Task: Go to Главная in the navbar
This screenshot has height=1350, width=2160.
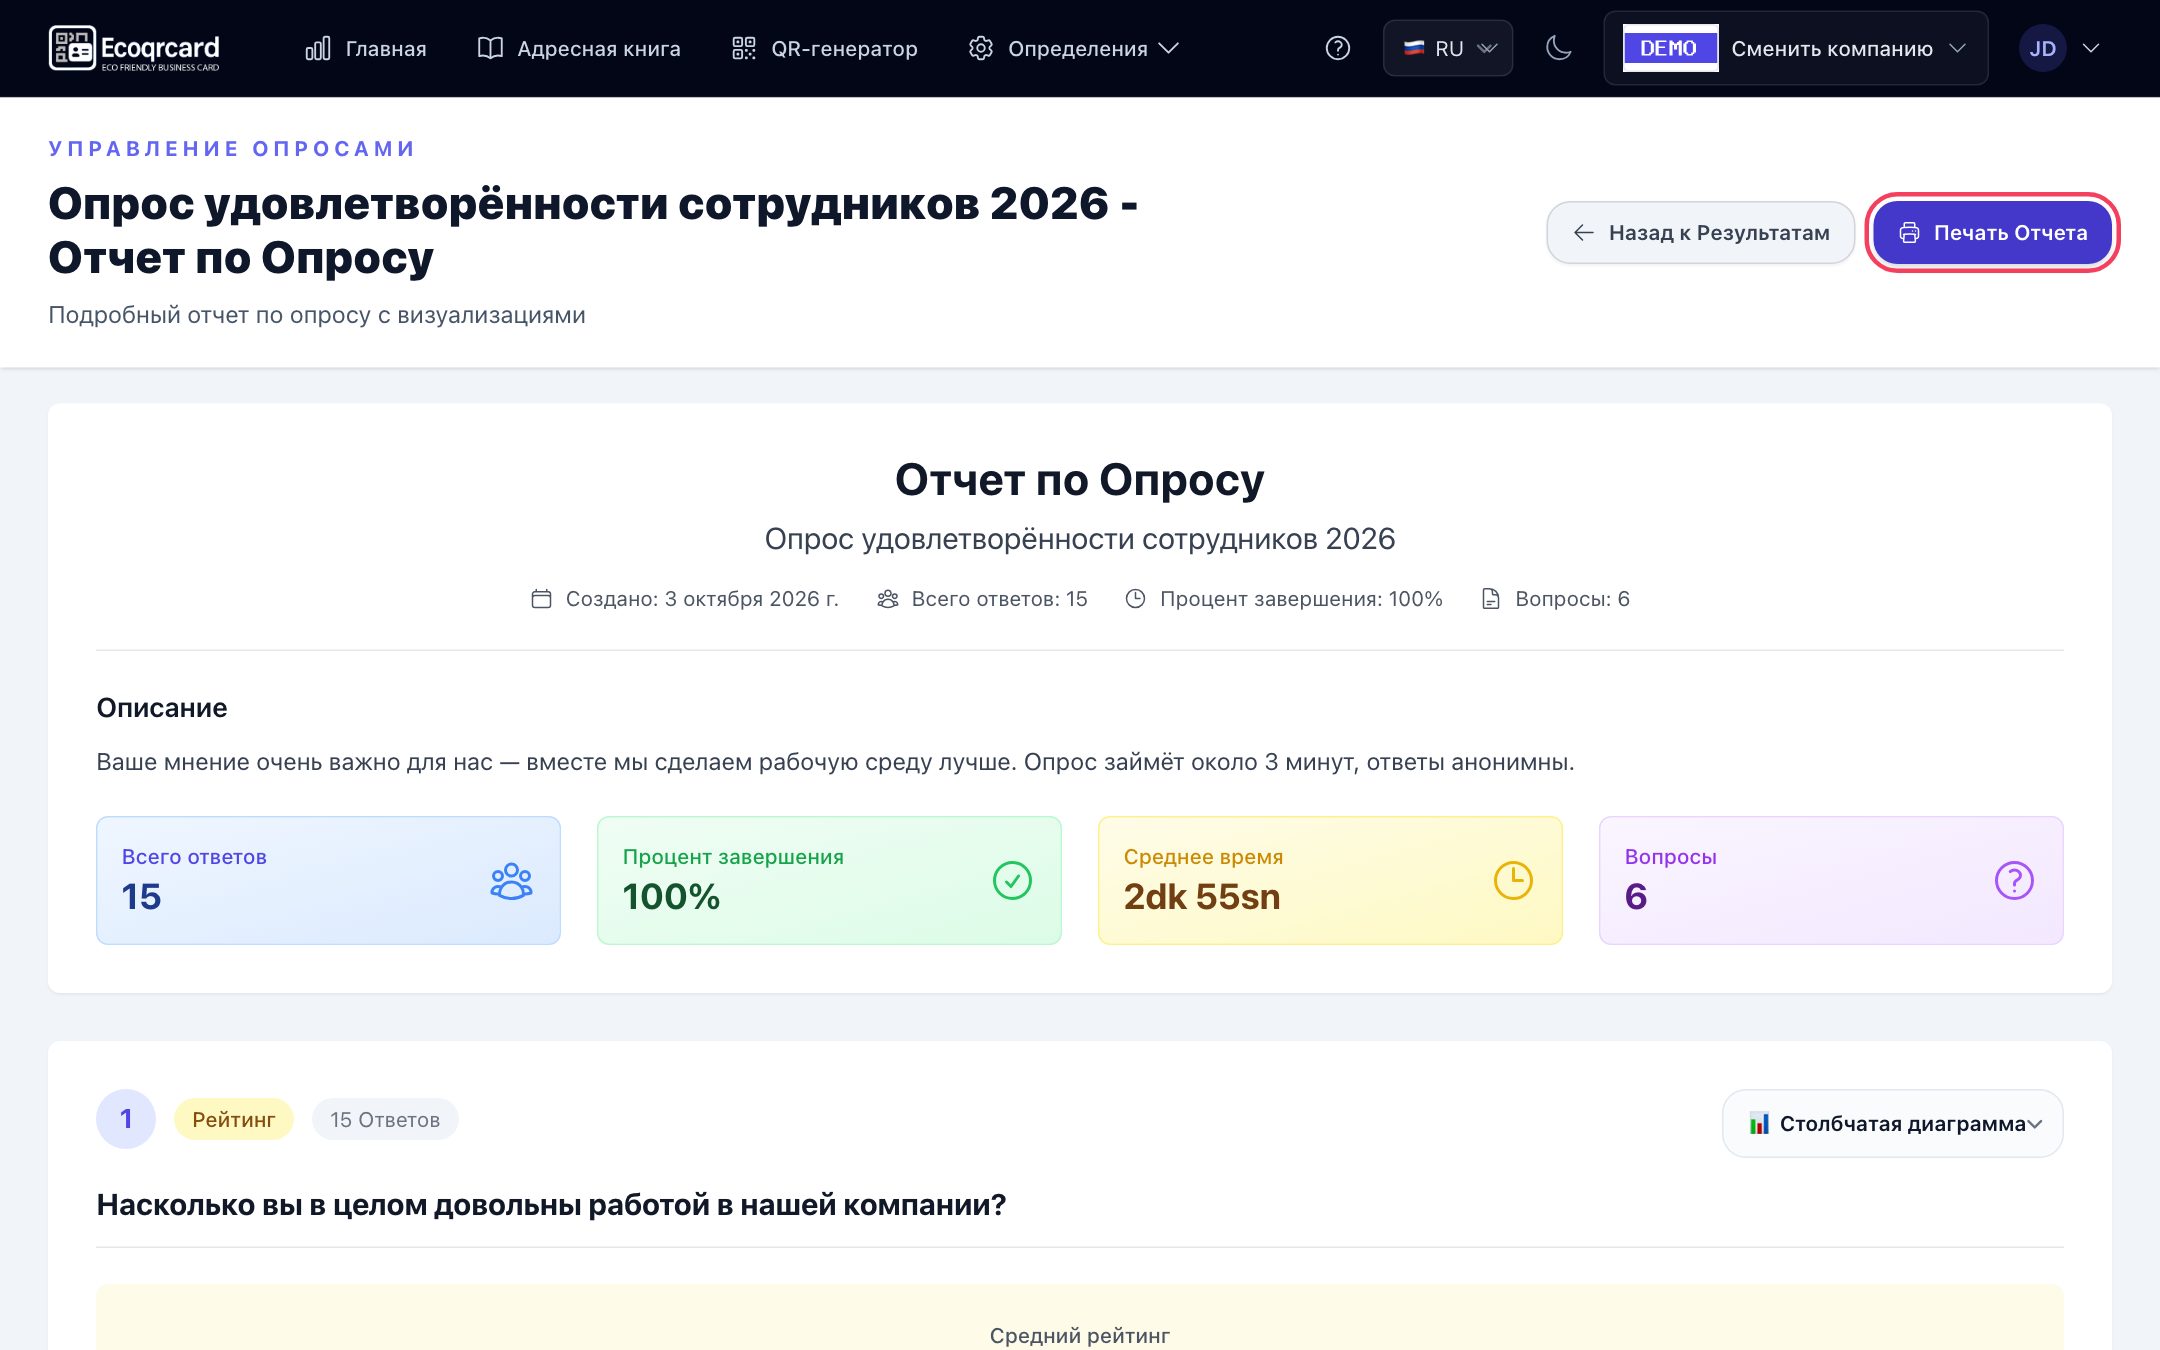Action: click(x=366, y=48)
